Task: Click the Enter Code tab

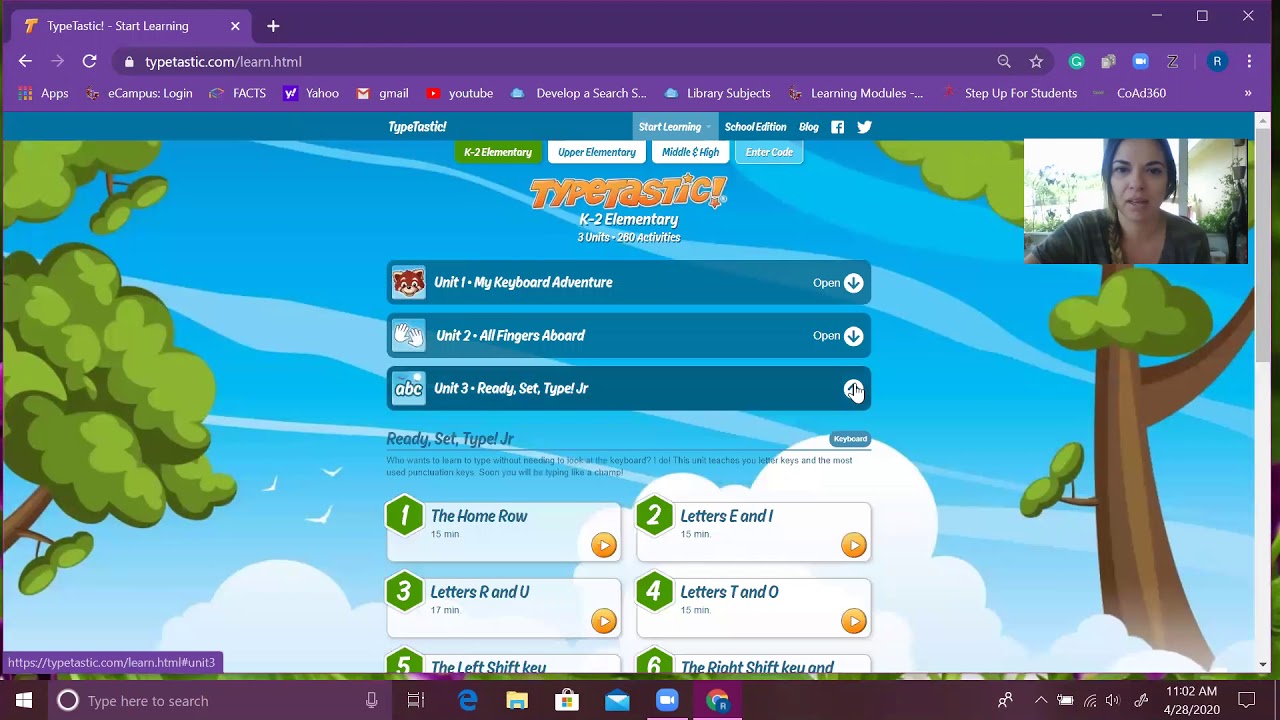Action: point(769,152)
